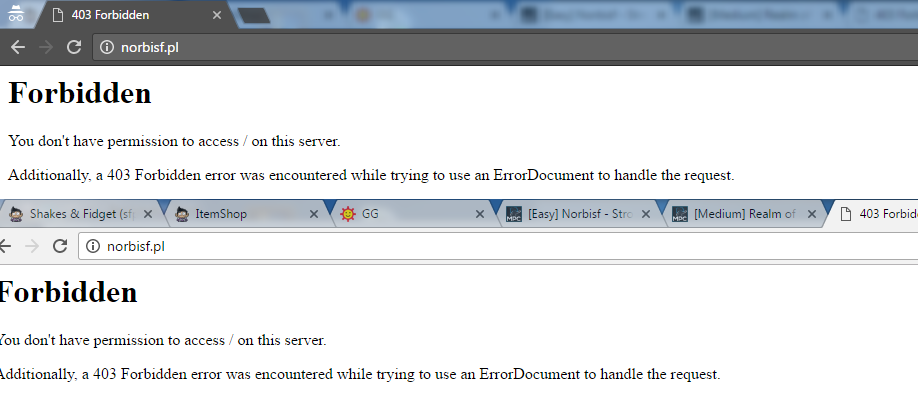Viewport: 918px width, 396px height.
Task: Click Shakes & Fidget tab favicon
Action: 16,214
